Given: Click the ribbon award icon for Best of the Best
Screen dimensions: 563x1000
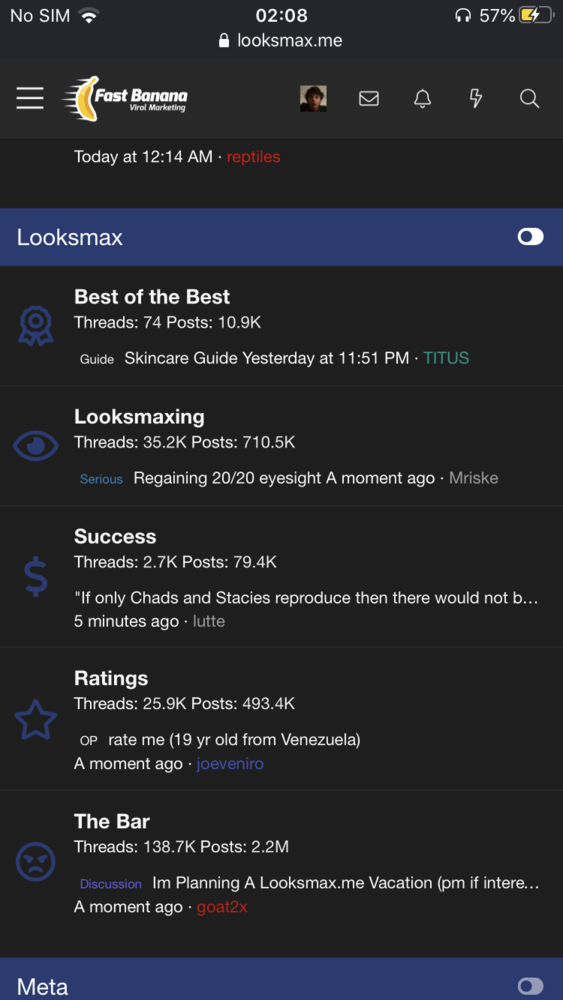Looking at the screenshot, I should [x=36, y=326].
